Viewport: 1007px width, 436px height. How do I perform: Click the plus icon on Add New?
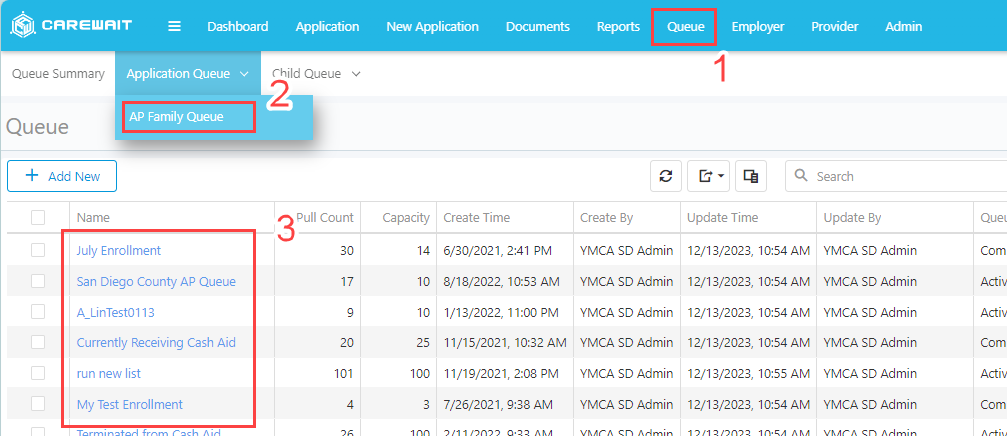click(x=32, y=176)
